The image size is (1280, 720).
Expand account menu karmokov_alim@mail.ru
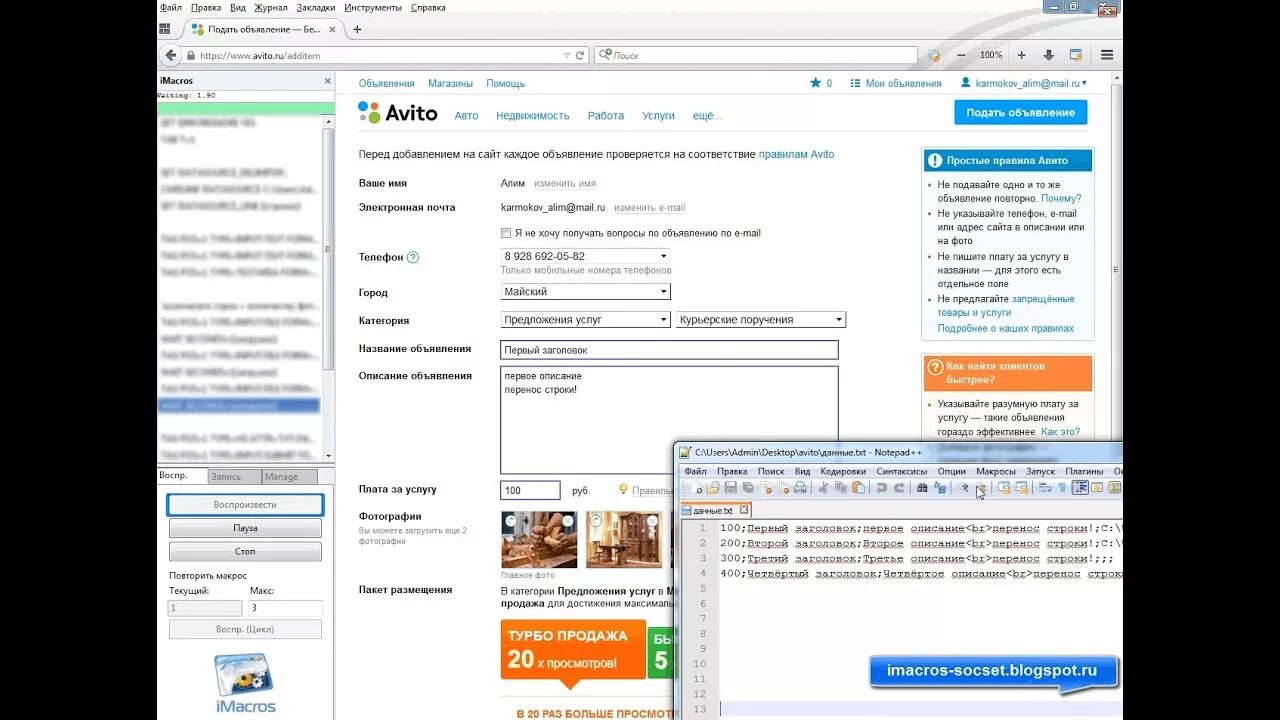1024,83
